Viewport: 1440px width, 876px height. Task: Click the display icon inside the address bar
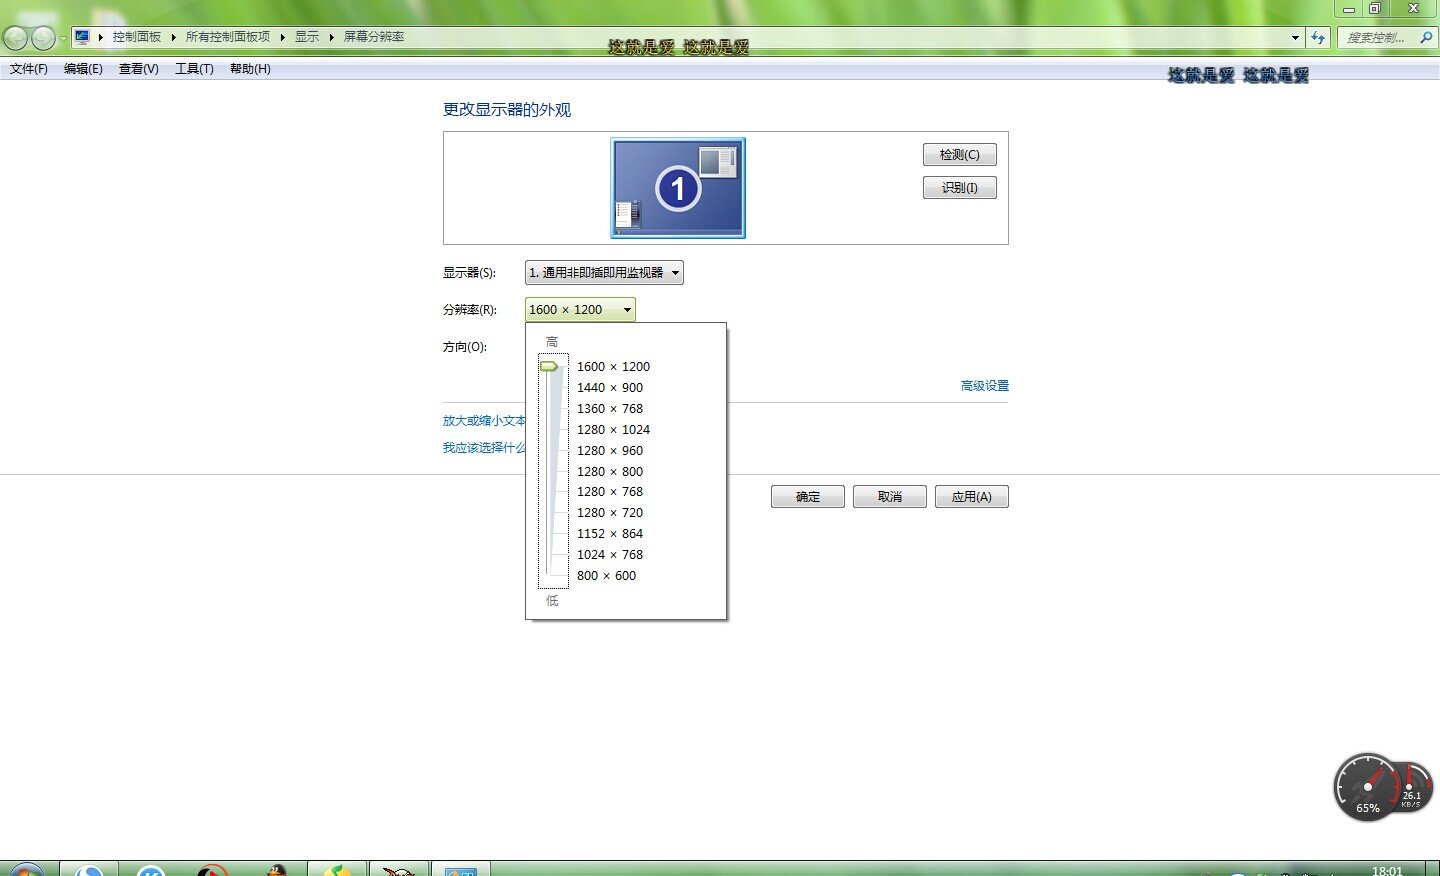tap(82, 36)
